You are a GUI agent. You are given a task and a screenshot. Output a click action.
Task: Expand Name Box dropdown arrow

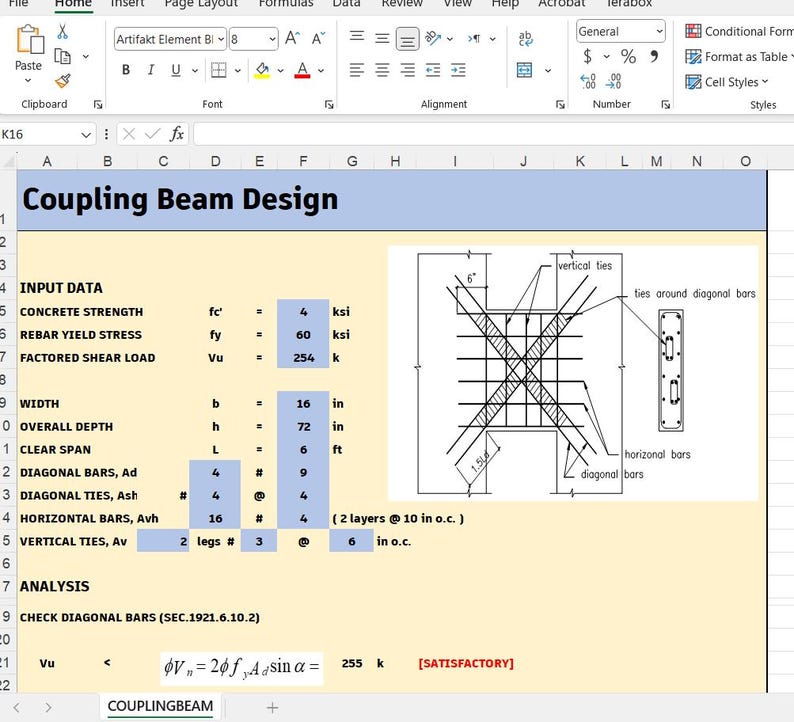click(x=86, y=135)
